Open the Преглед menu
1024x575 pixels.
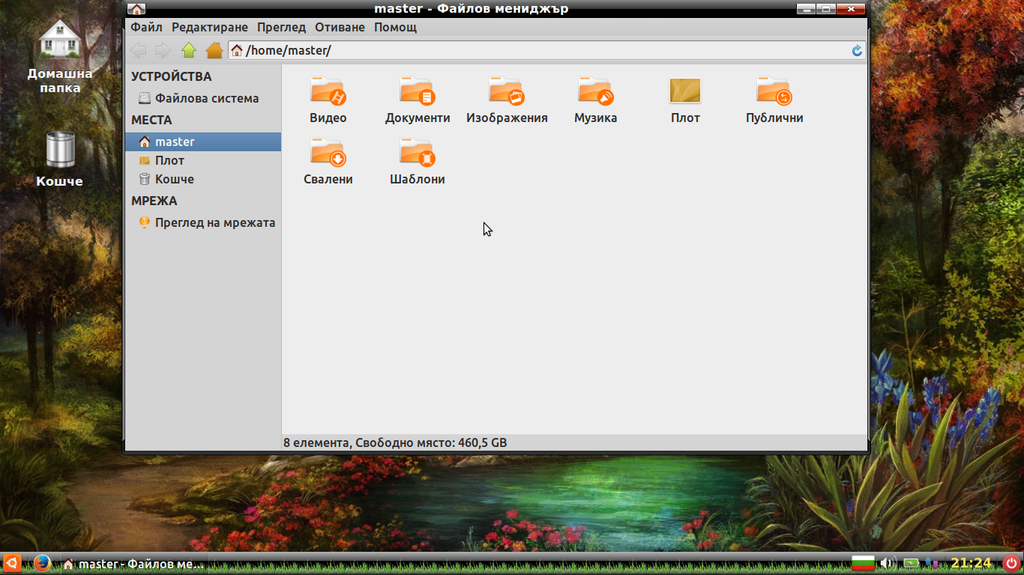click(281, 27)
